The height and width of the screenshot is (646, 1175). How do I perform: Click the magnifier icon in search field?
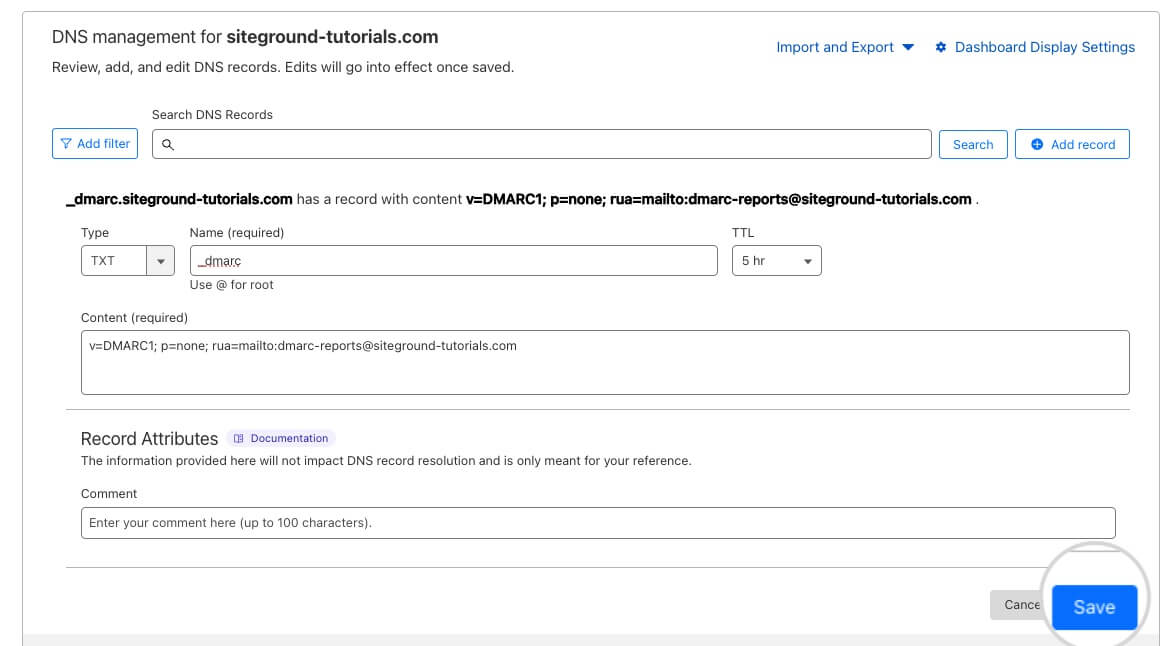coord(168,145)
